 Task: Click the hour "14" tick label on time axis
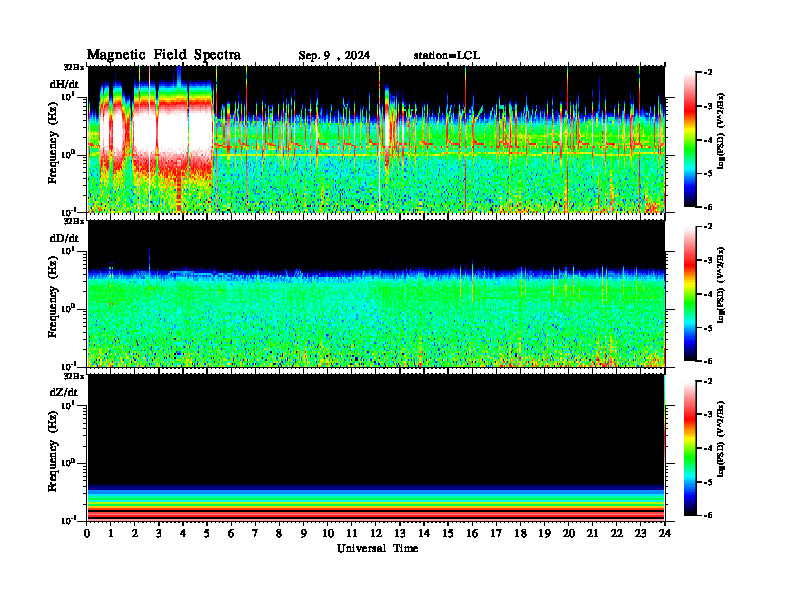point(424,533)
